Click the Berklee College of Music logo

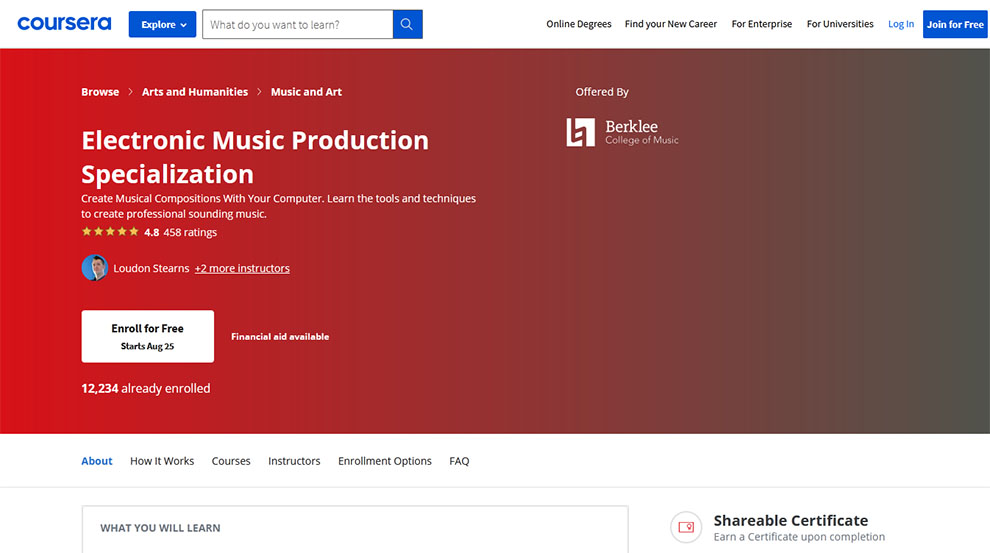[622, 132]
